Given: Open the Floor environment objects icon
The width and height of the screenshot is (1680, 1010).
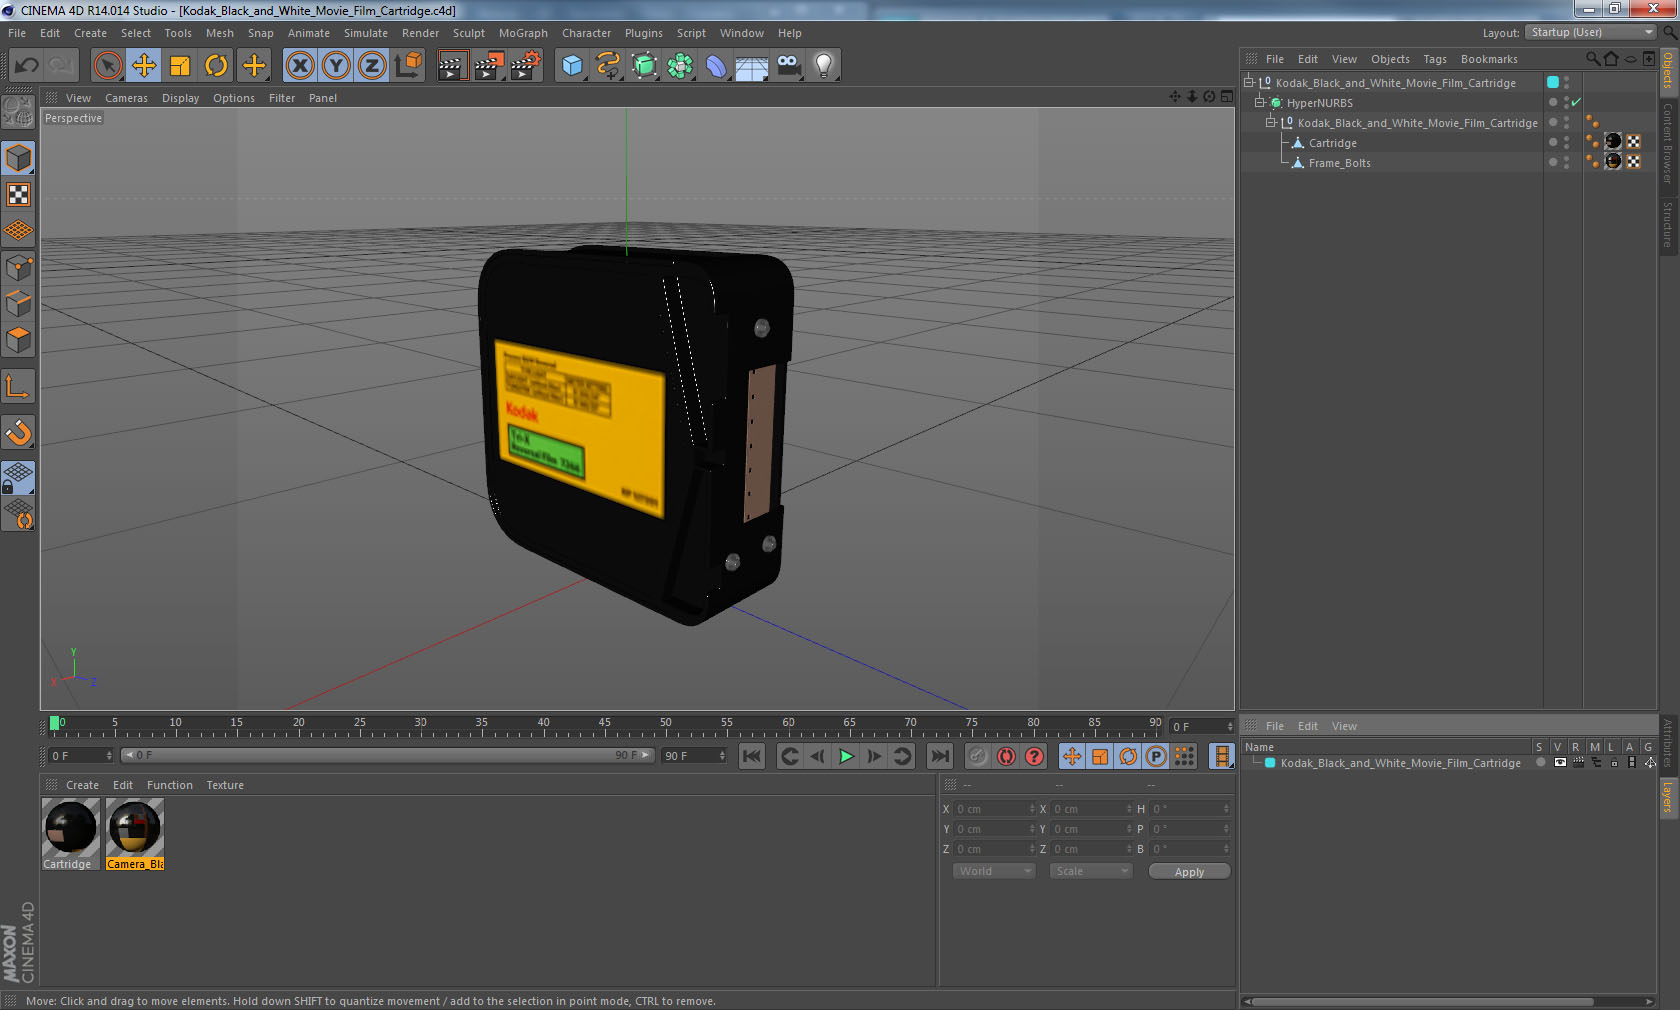Looking at the screenshot, I should 752,66.
